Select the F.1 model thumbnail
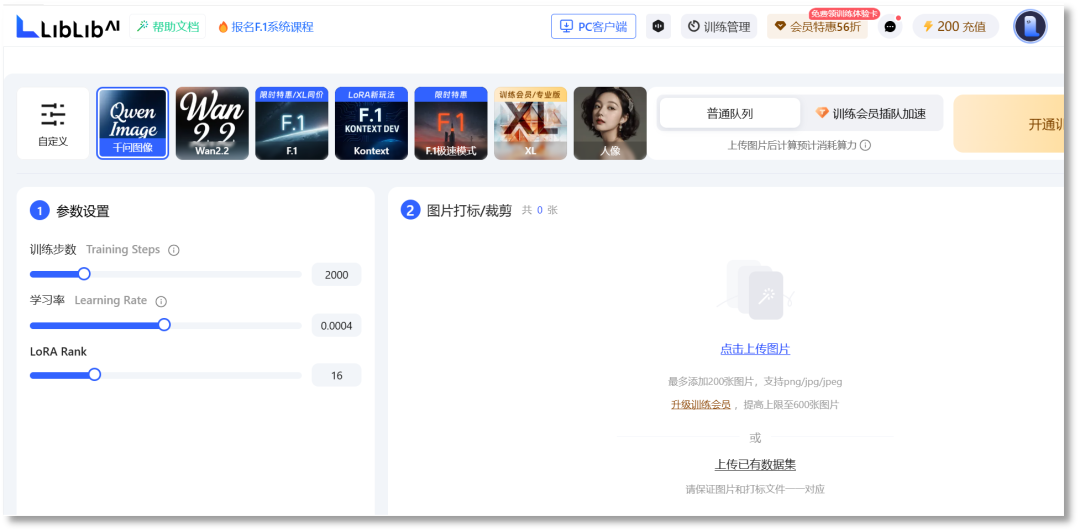The width and height of the screenshot is (1080, 532). click(291, 123)
